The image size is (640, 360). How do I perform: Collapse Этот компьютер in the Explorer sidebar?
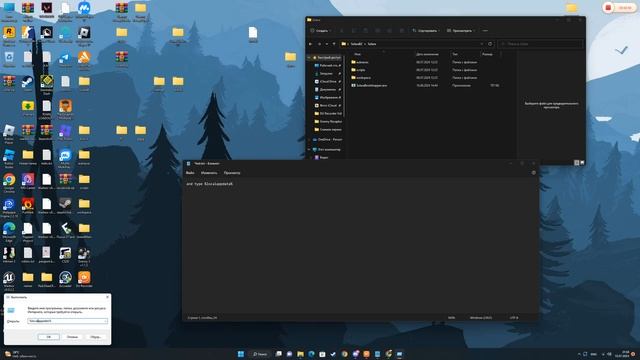click(x=309, y=149)
